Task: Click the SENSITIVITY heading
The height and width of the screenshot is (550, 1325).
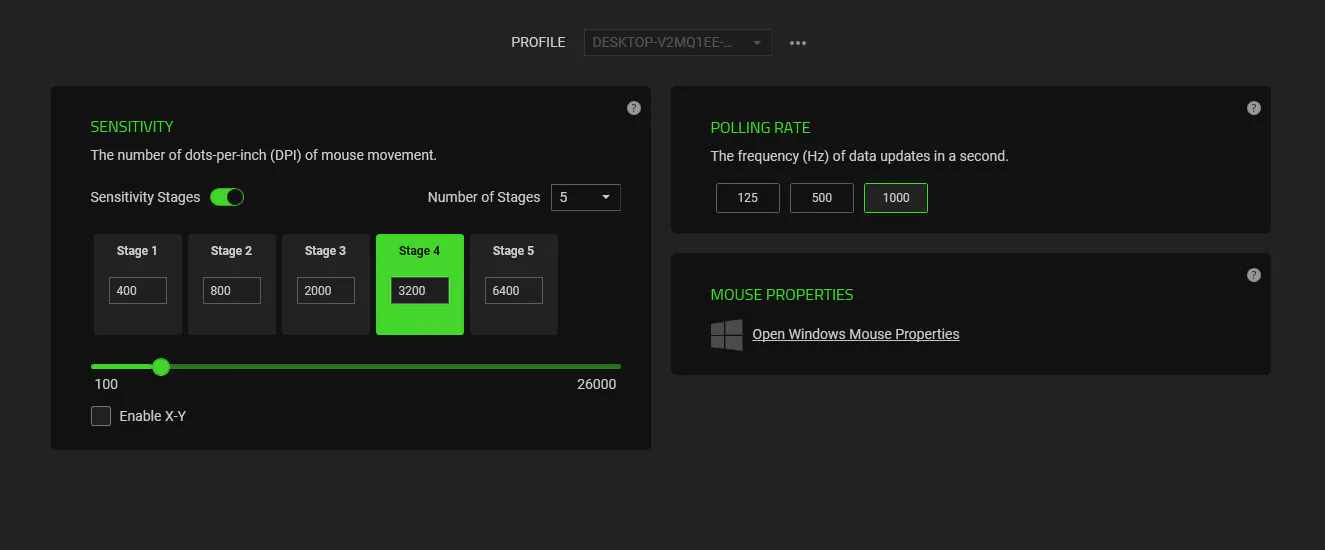Action: [x=132, y=127]
